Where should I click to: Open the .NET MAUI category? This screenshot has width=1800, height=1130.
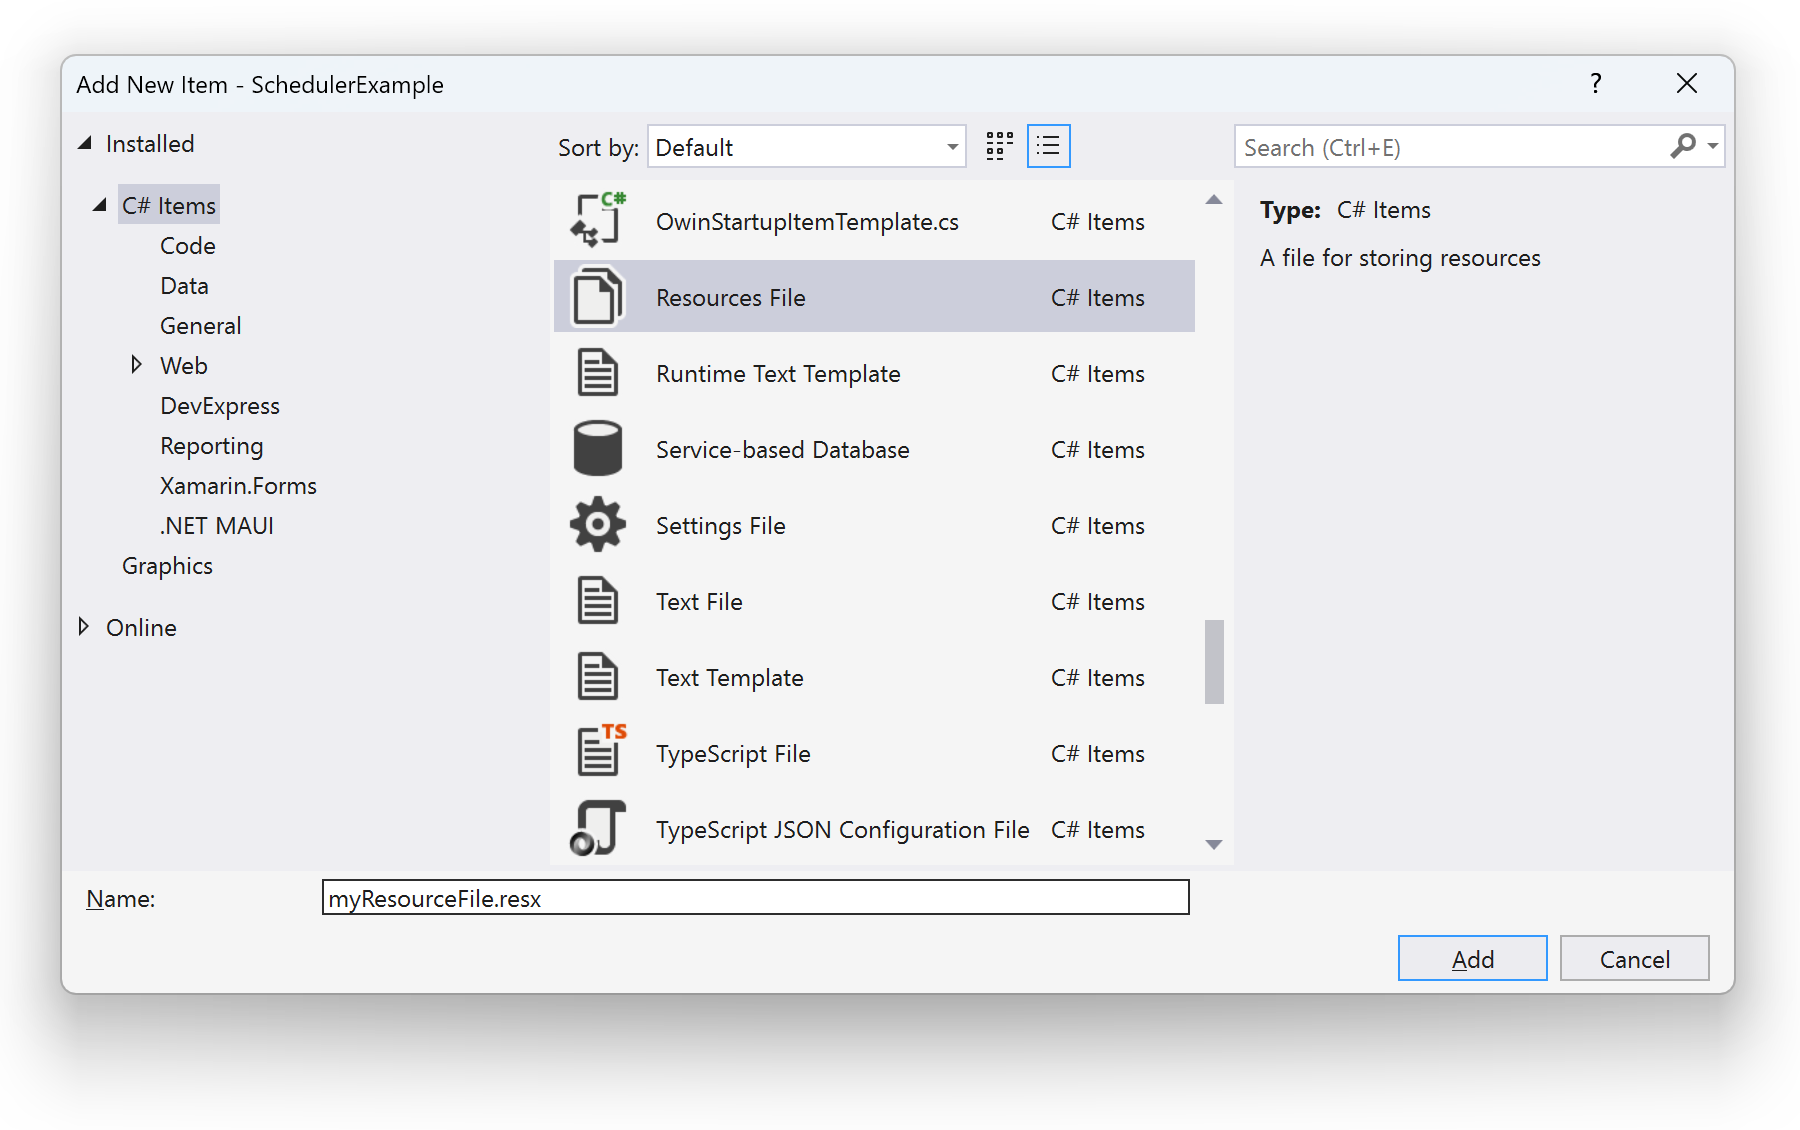tap(217, 526)
